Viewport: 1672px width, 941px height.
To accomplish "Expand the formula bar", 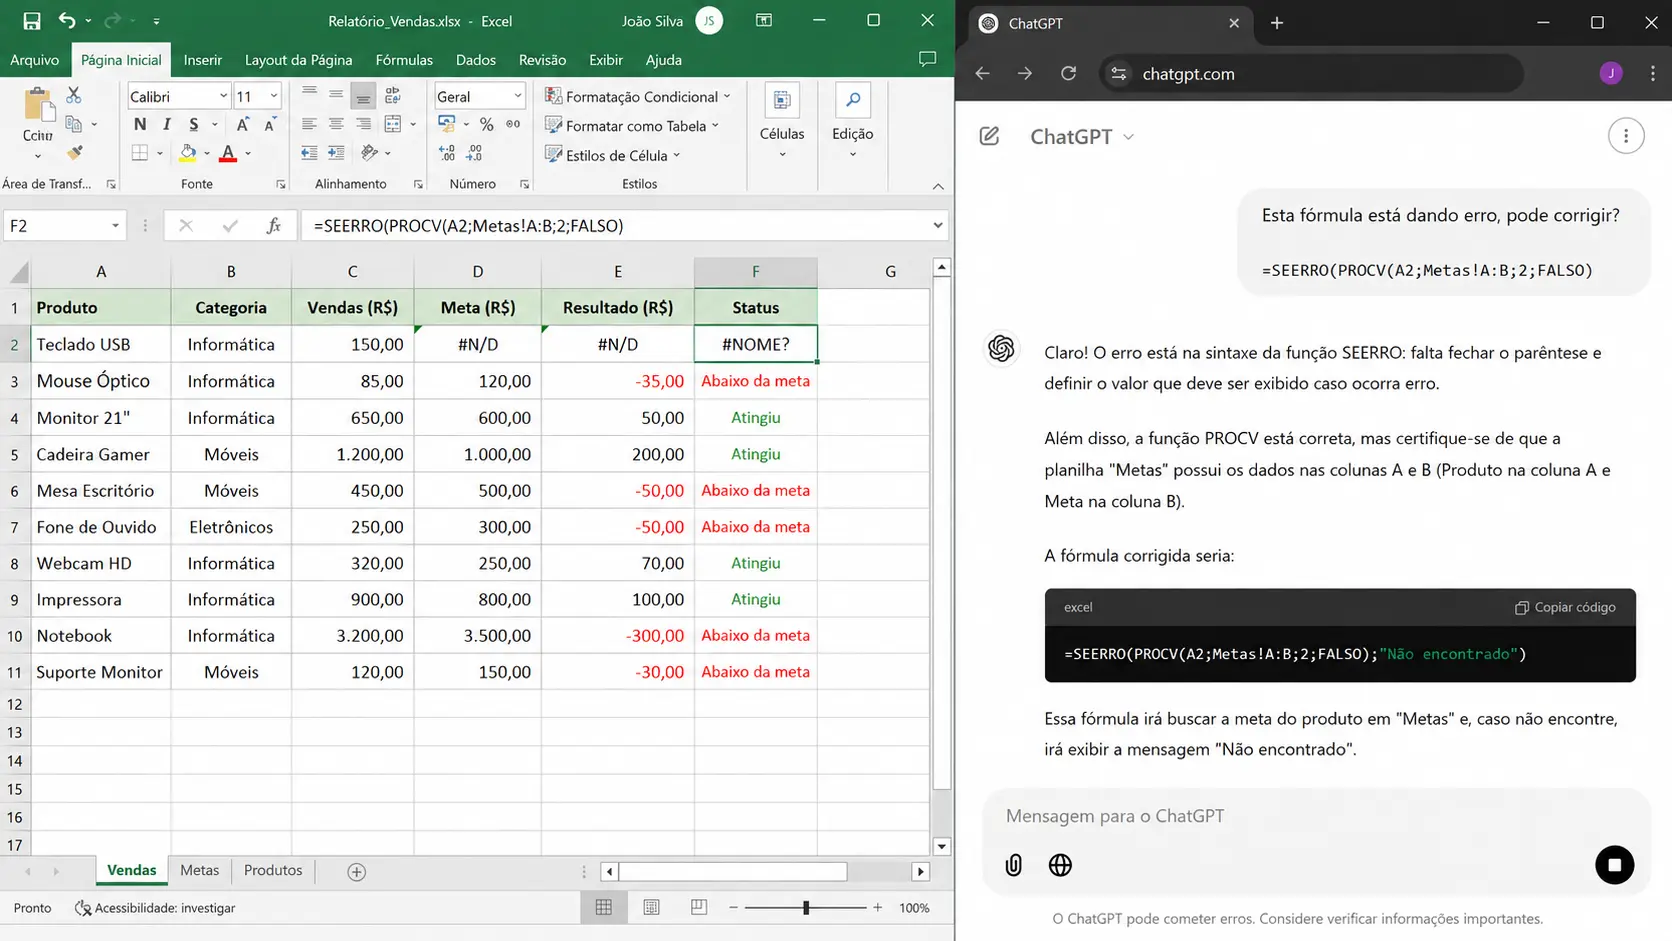I will pyautogui.click(x=937, y=226).
